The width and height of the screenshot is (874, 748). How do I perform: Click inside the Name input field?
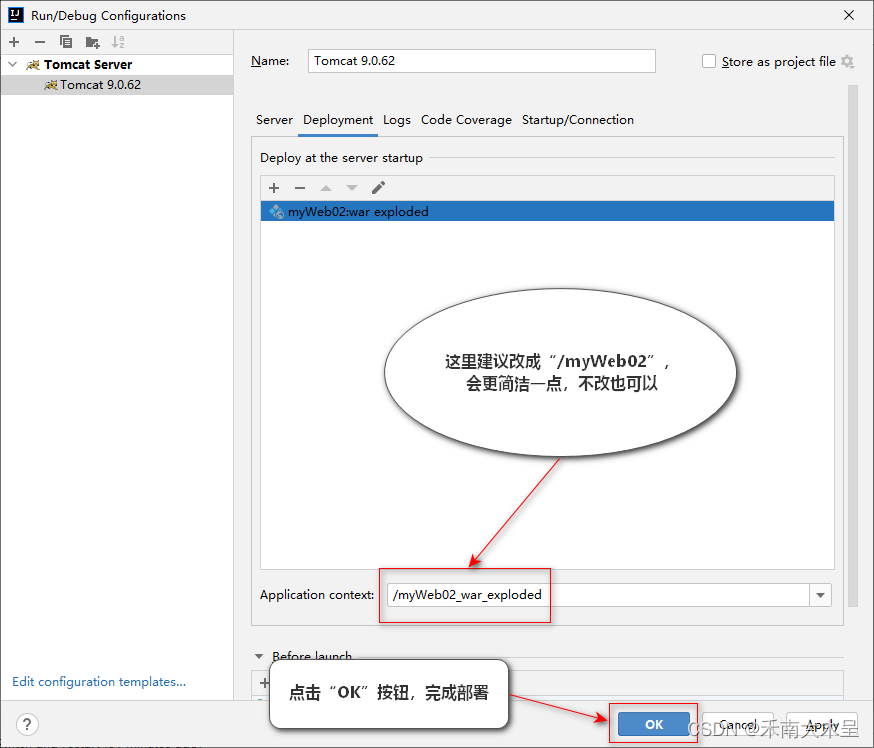coord(480,61)
